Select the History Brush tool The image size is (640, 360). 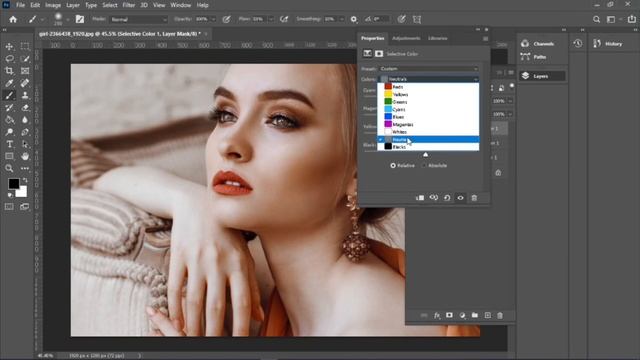coord(9,108)
